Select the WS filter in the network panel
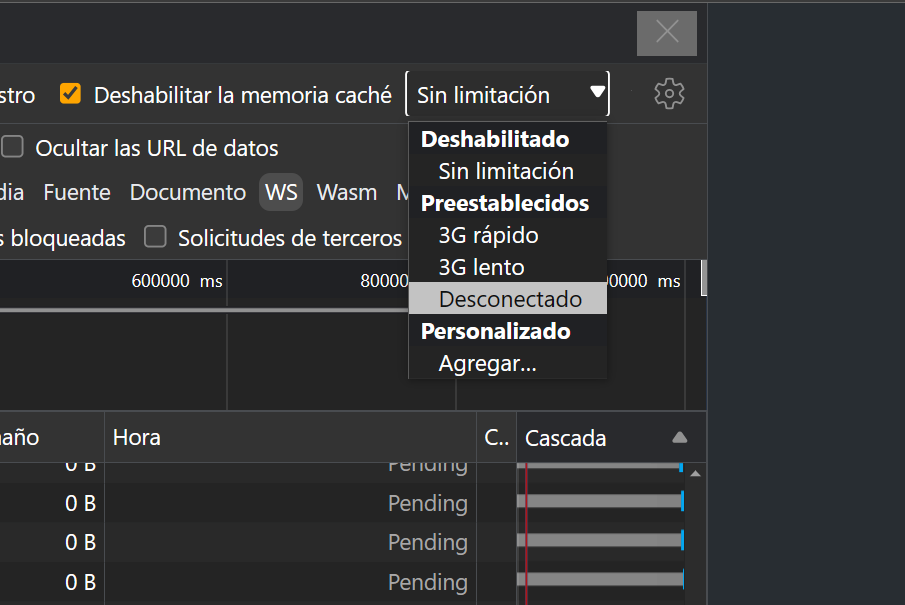Viewport: 905px width, 605px height. tap(280, 192)
